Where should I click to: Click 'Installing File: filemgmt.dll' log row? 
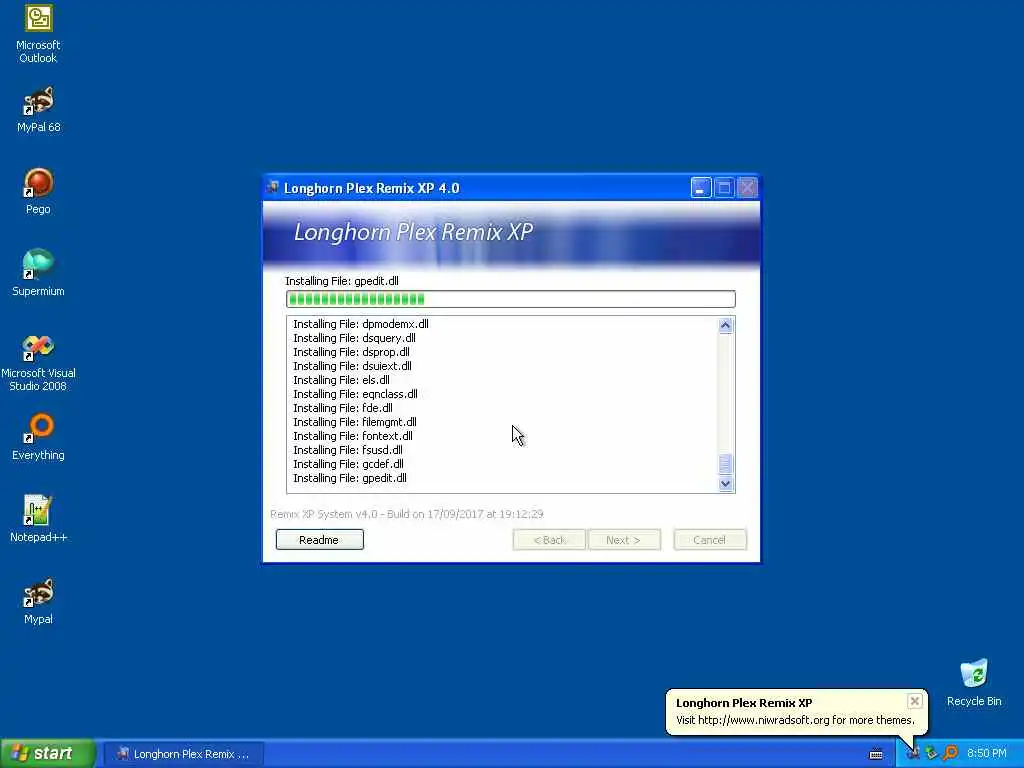tap(355, 422)
